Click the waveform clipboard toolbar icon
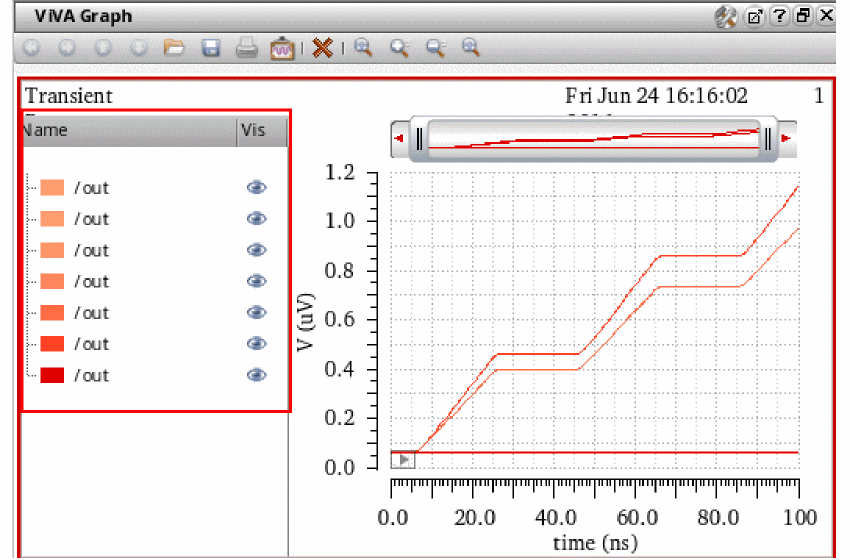Viewport: 849px width, 560px height. coord(282,48)
